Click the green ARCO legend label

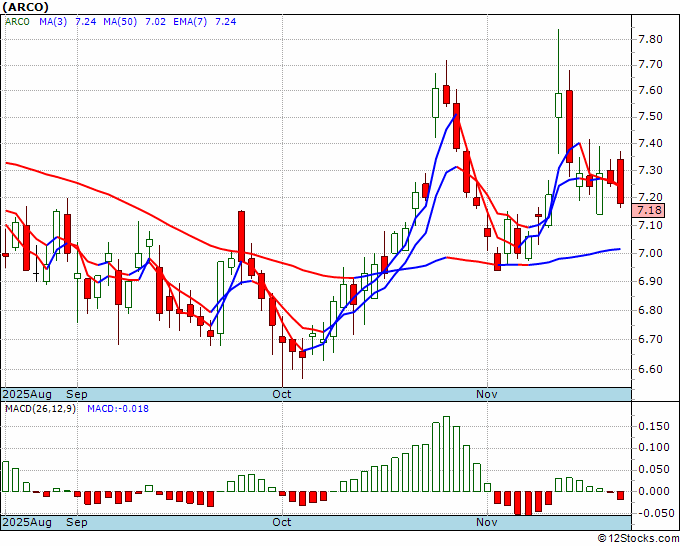click(17, 22)
